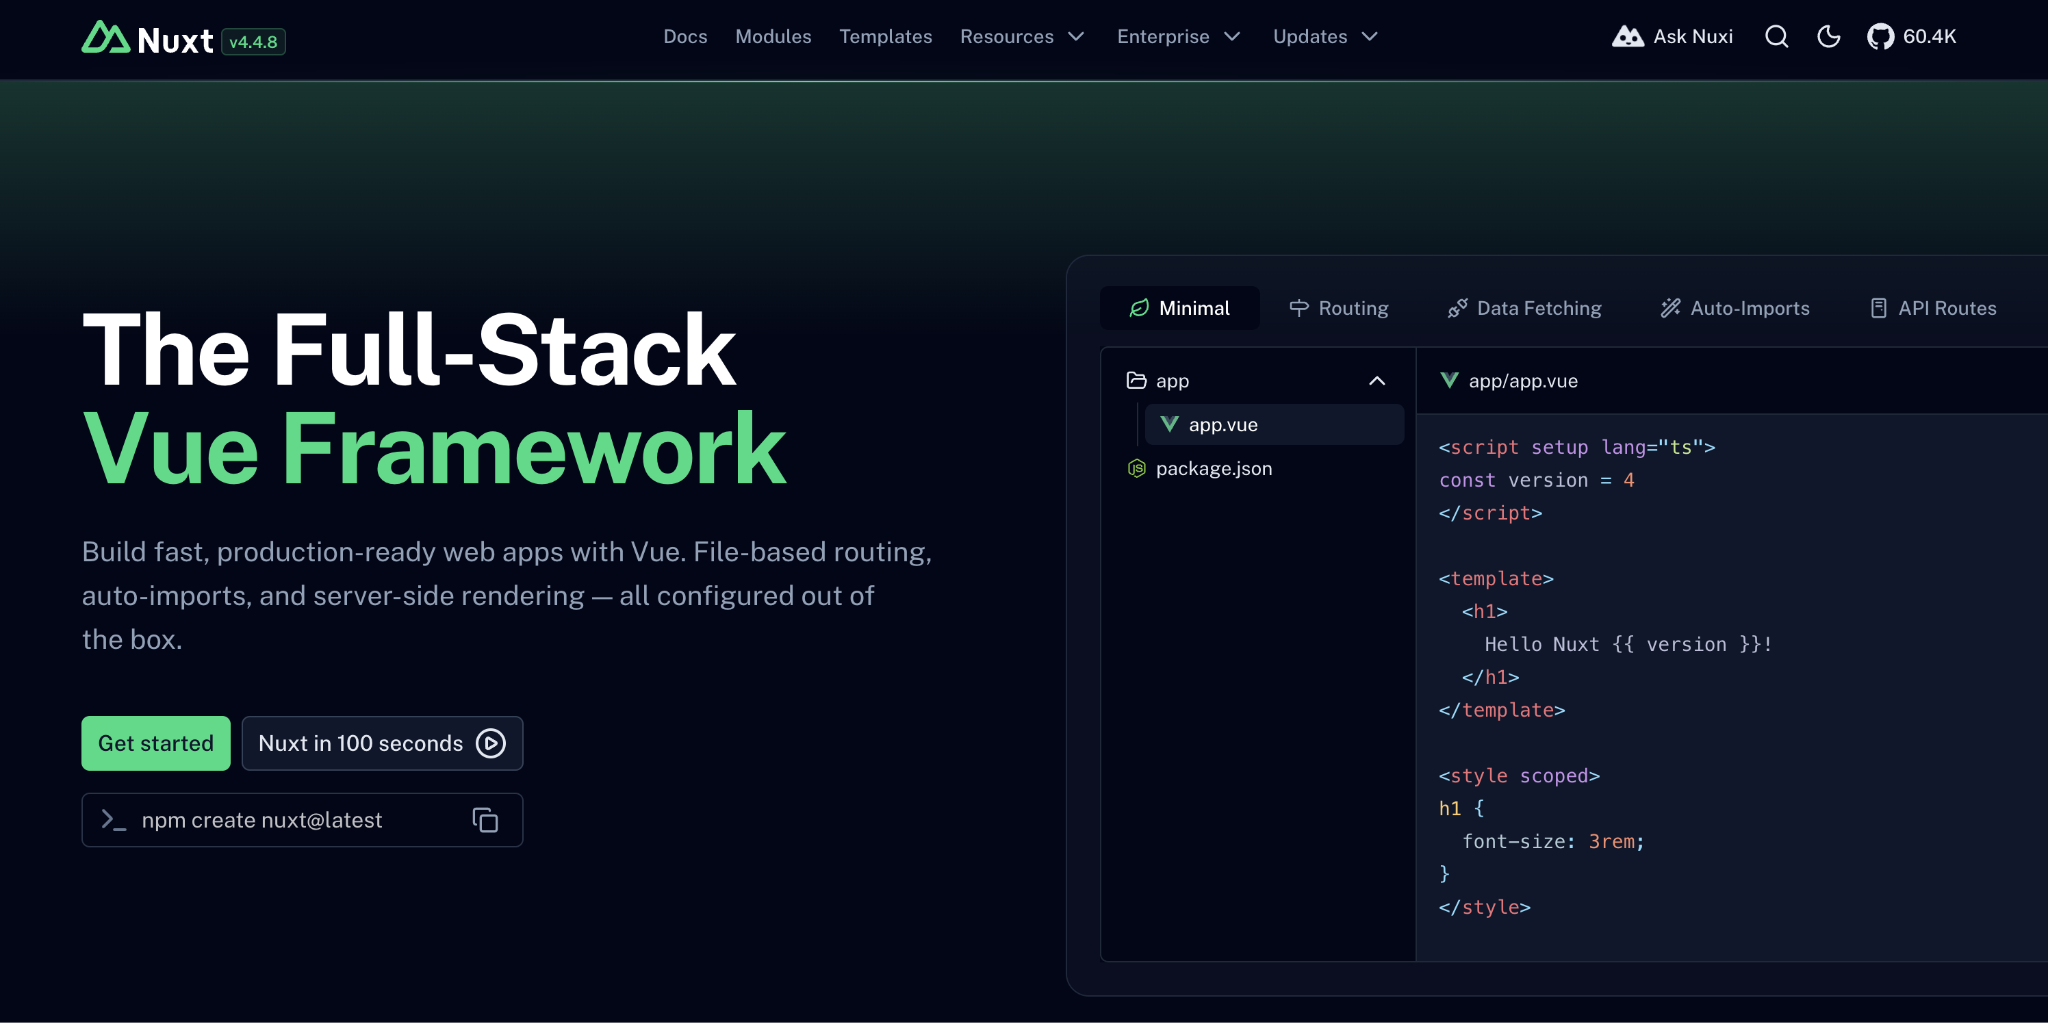The image size is (2048, 1023).
Task: Click the app/app.vue file path label
Action: (x=1523, y=381)
